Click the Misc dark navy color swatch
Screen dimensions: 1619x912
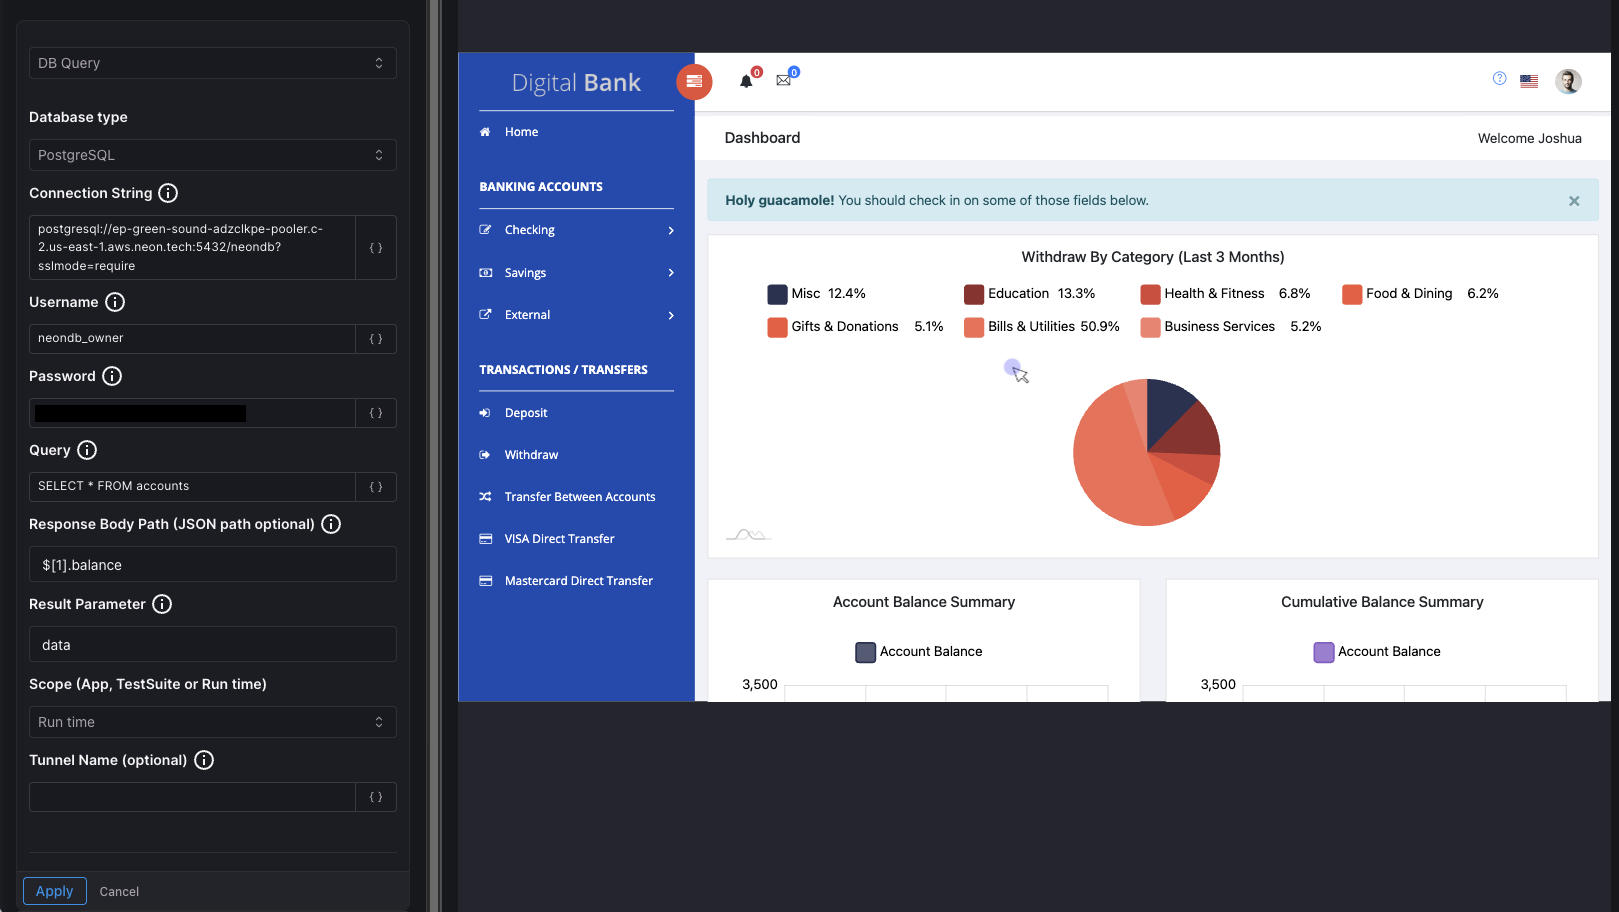click(777, 294)
